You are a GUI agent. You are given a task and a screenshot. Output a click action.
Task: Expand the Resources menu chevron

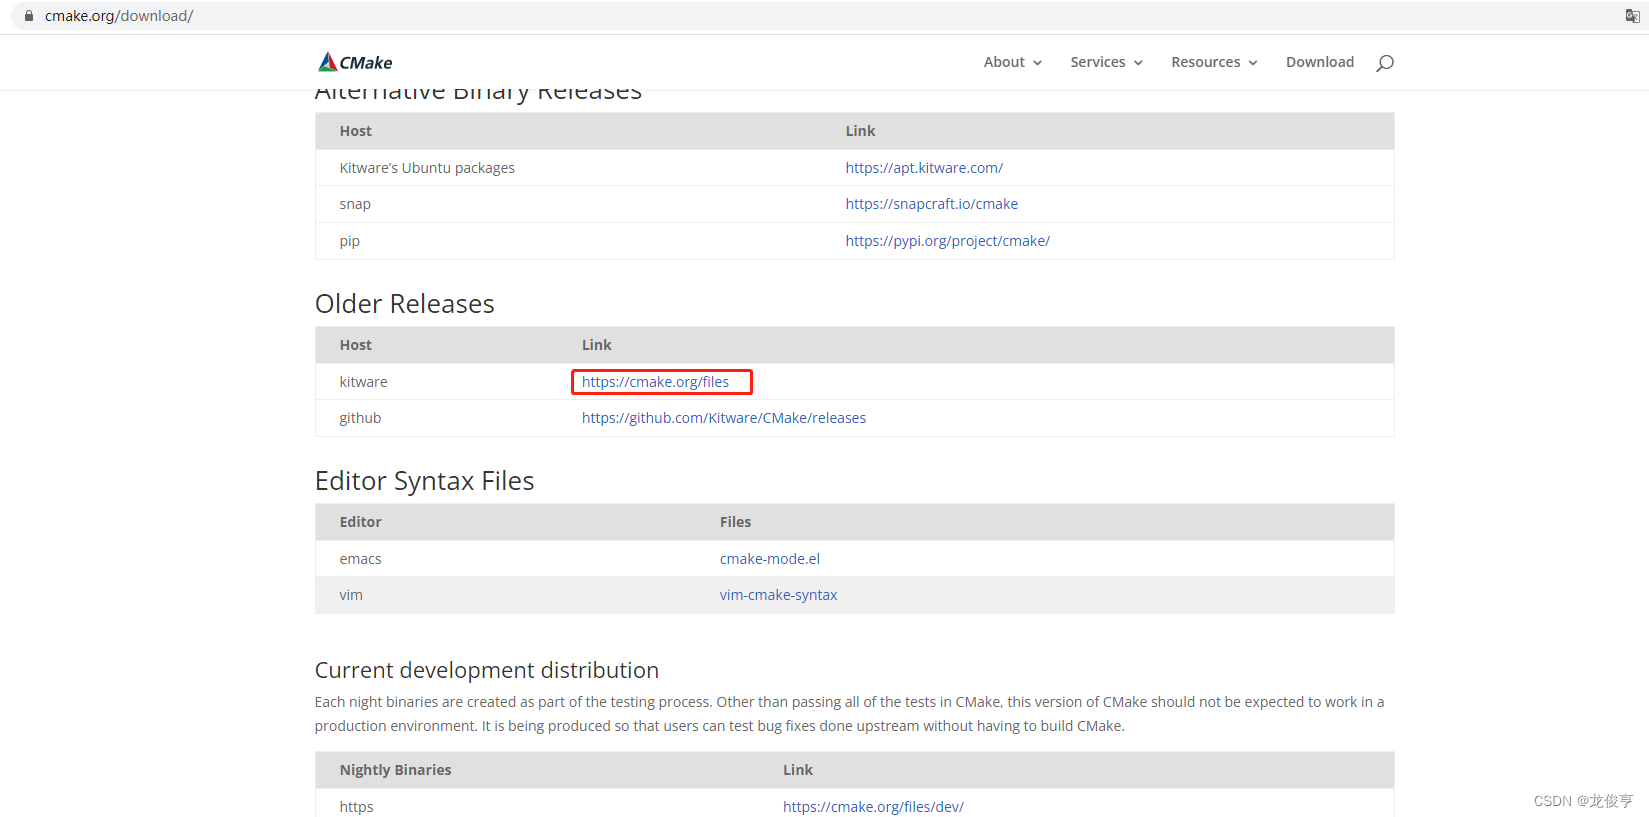(x=1253, y=63)
